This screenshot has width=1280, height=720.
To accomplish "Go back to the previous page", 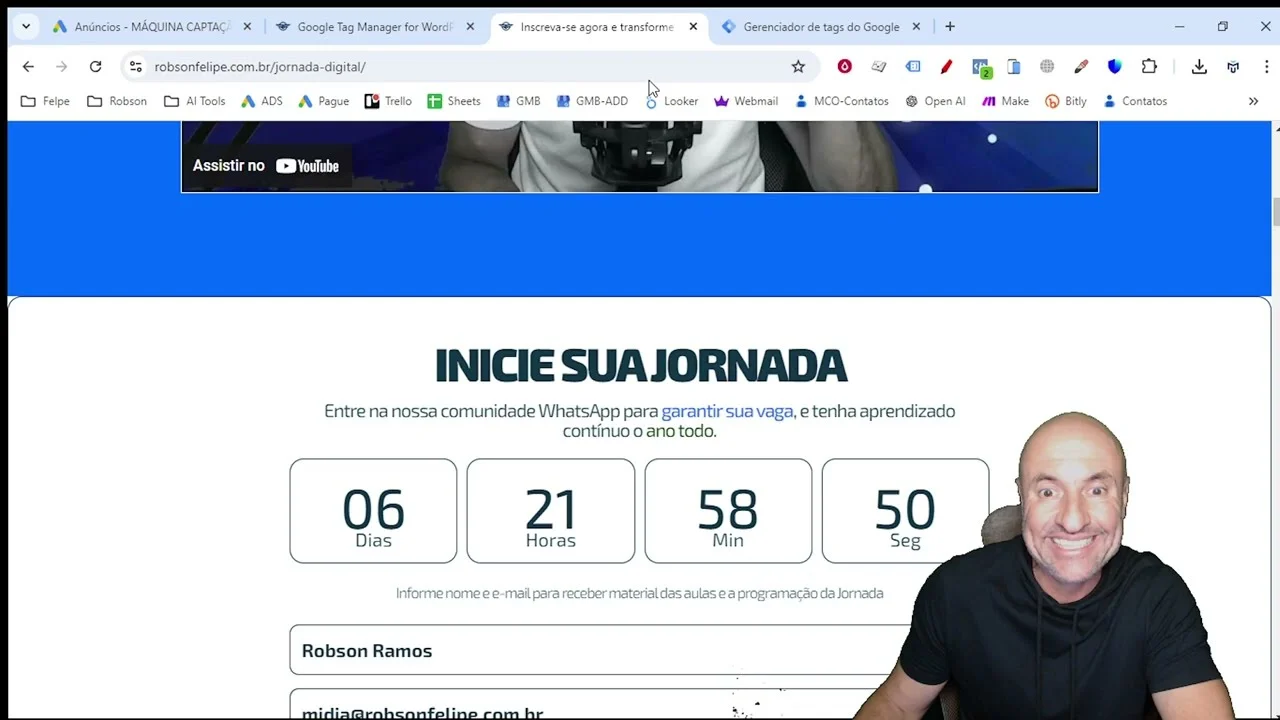I will pyautogui.click(x=28, y=67).
